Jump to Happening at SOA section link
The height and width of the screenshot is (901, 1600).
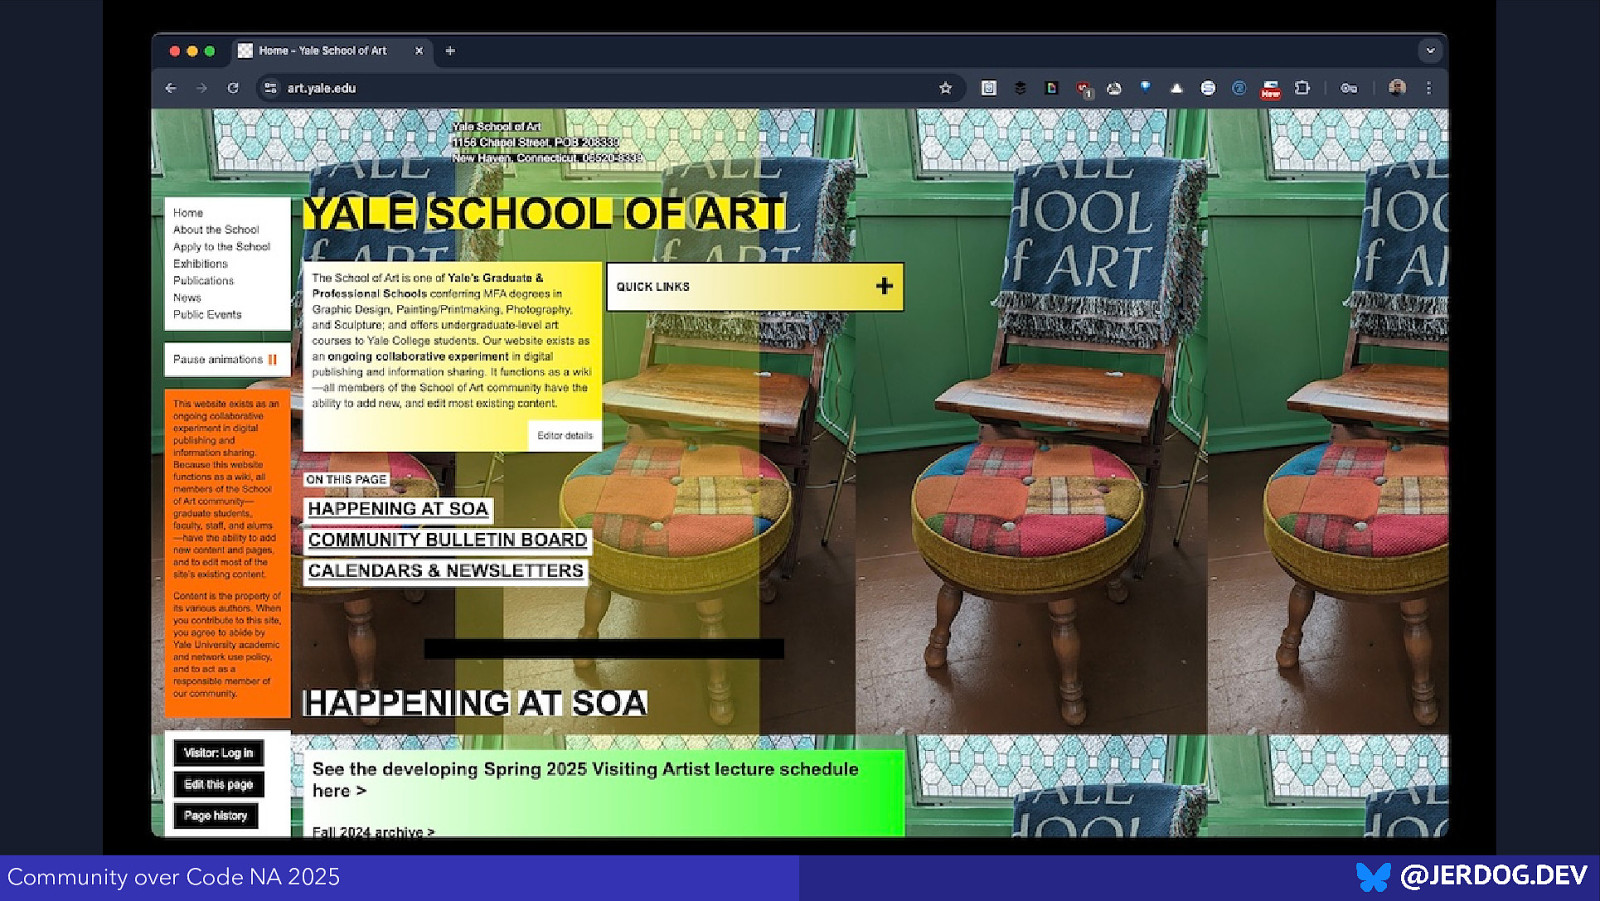point(398,509)
